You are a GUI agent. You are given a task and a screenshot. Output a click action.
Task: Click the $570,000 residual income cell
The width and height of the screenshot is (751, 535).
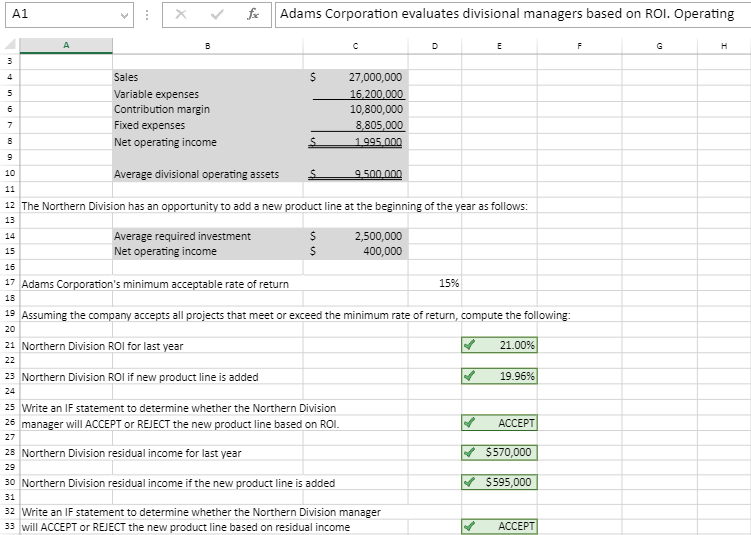(499, 452)
